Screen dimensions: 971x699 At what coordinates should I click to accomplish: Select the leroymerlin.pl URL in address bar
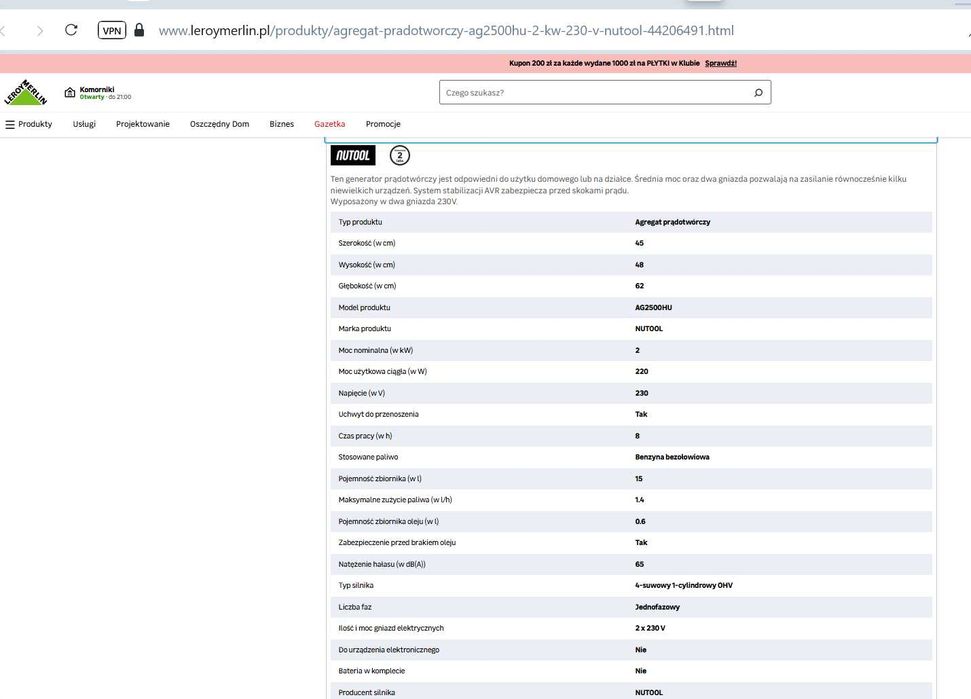[x=446, y=30]
